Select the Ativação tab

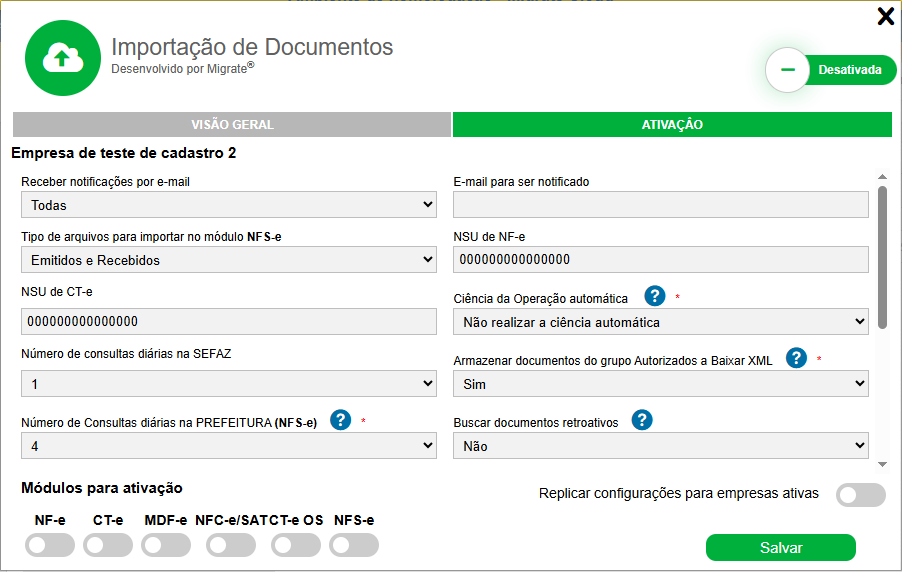pos(672,125)
